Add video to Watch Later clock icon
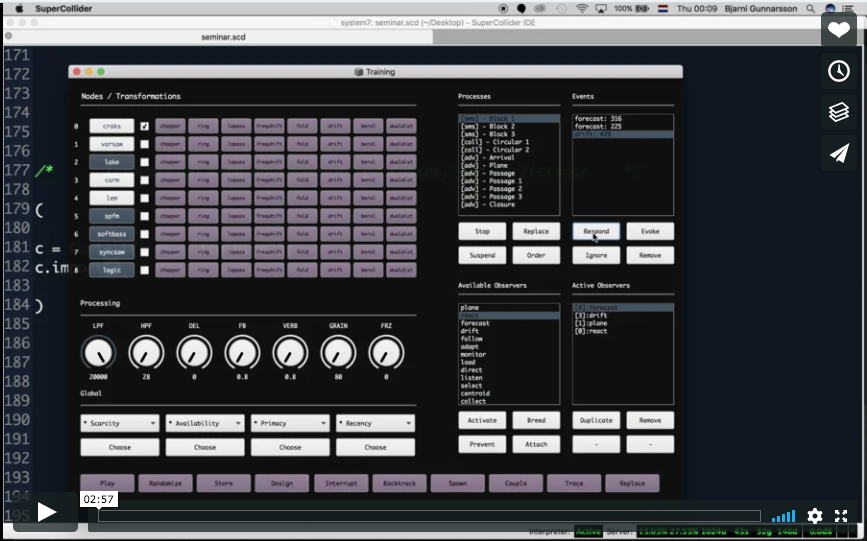This screenshot has height=541, width=867. click(x=839, y=71)
